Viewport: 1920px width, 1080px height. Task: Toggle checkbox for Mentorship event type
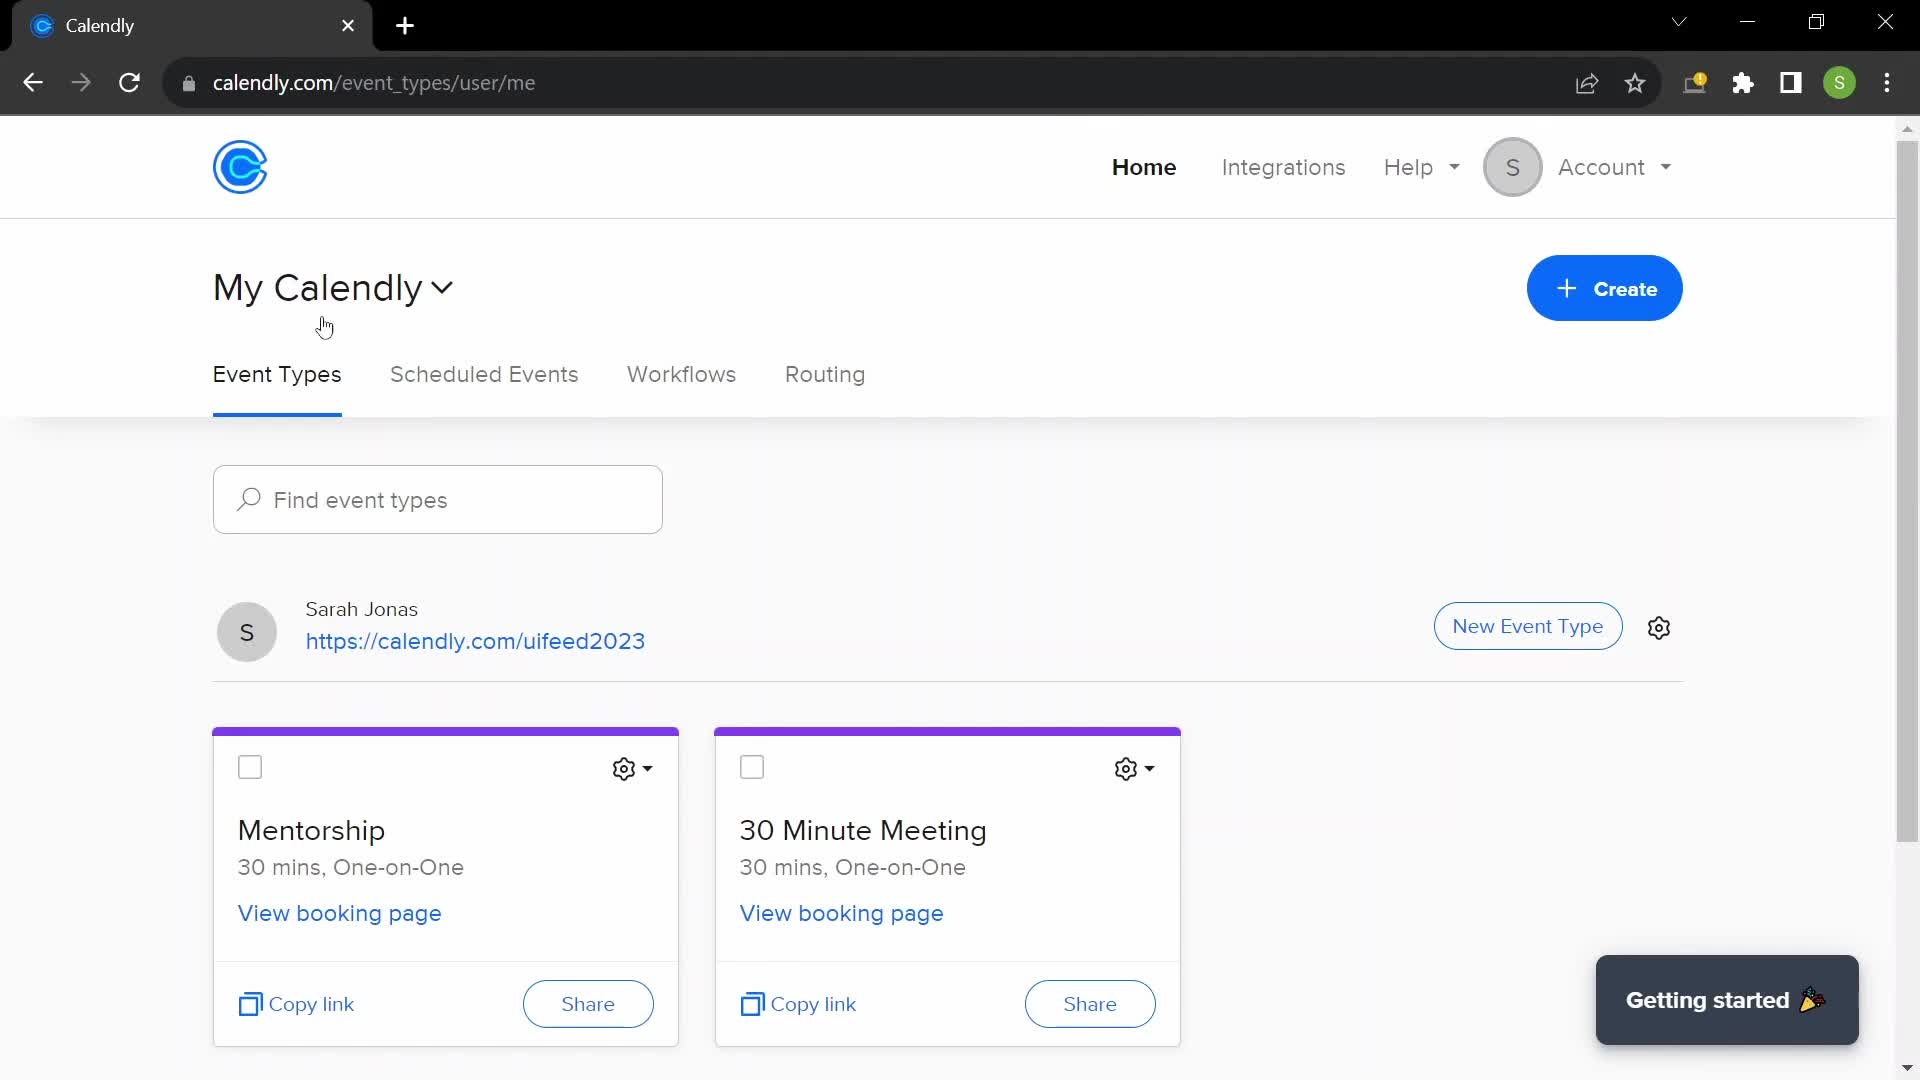(x=249, y=766)
